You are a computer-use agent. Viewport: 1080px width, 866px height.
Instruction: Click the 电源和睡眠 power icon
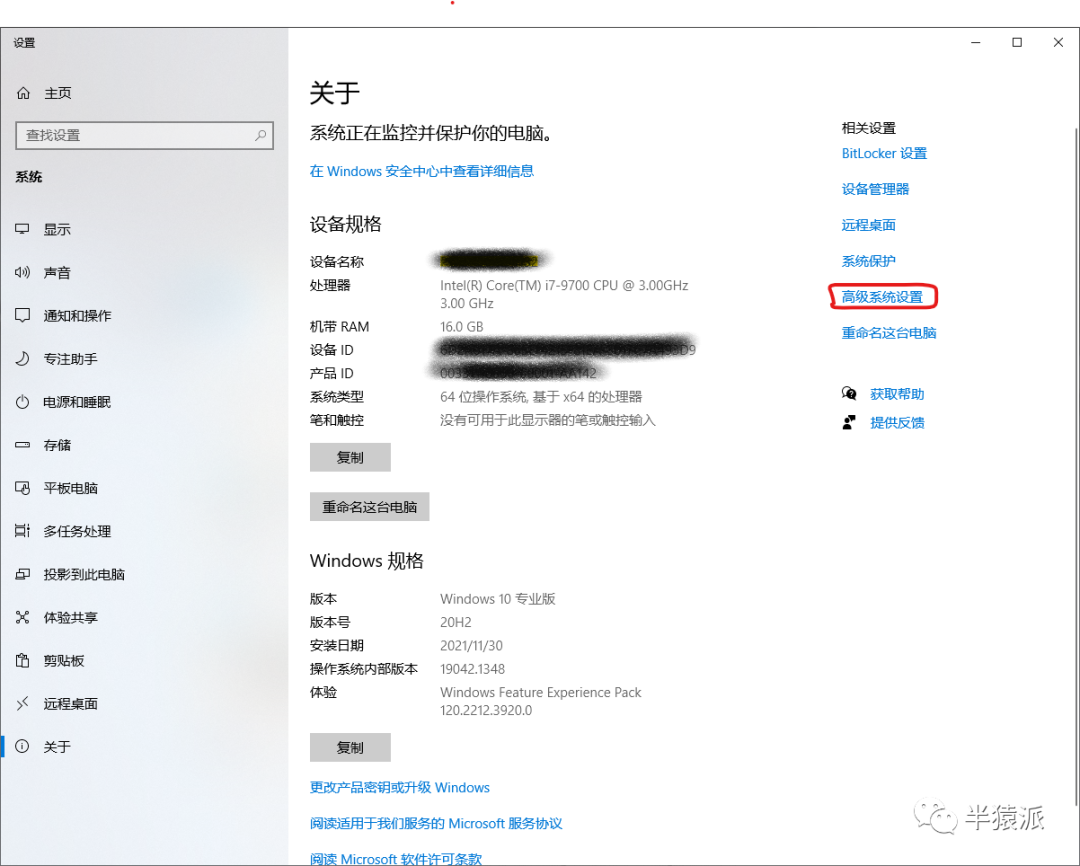coord(23,402)
